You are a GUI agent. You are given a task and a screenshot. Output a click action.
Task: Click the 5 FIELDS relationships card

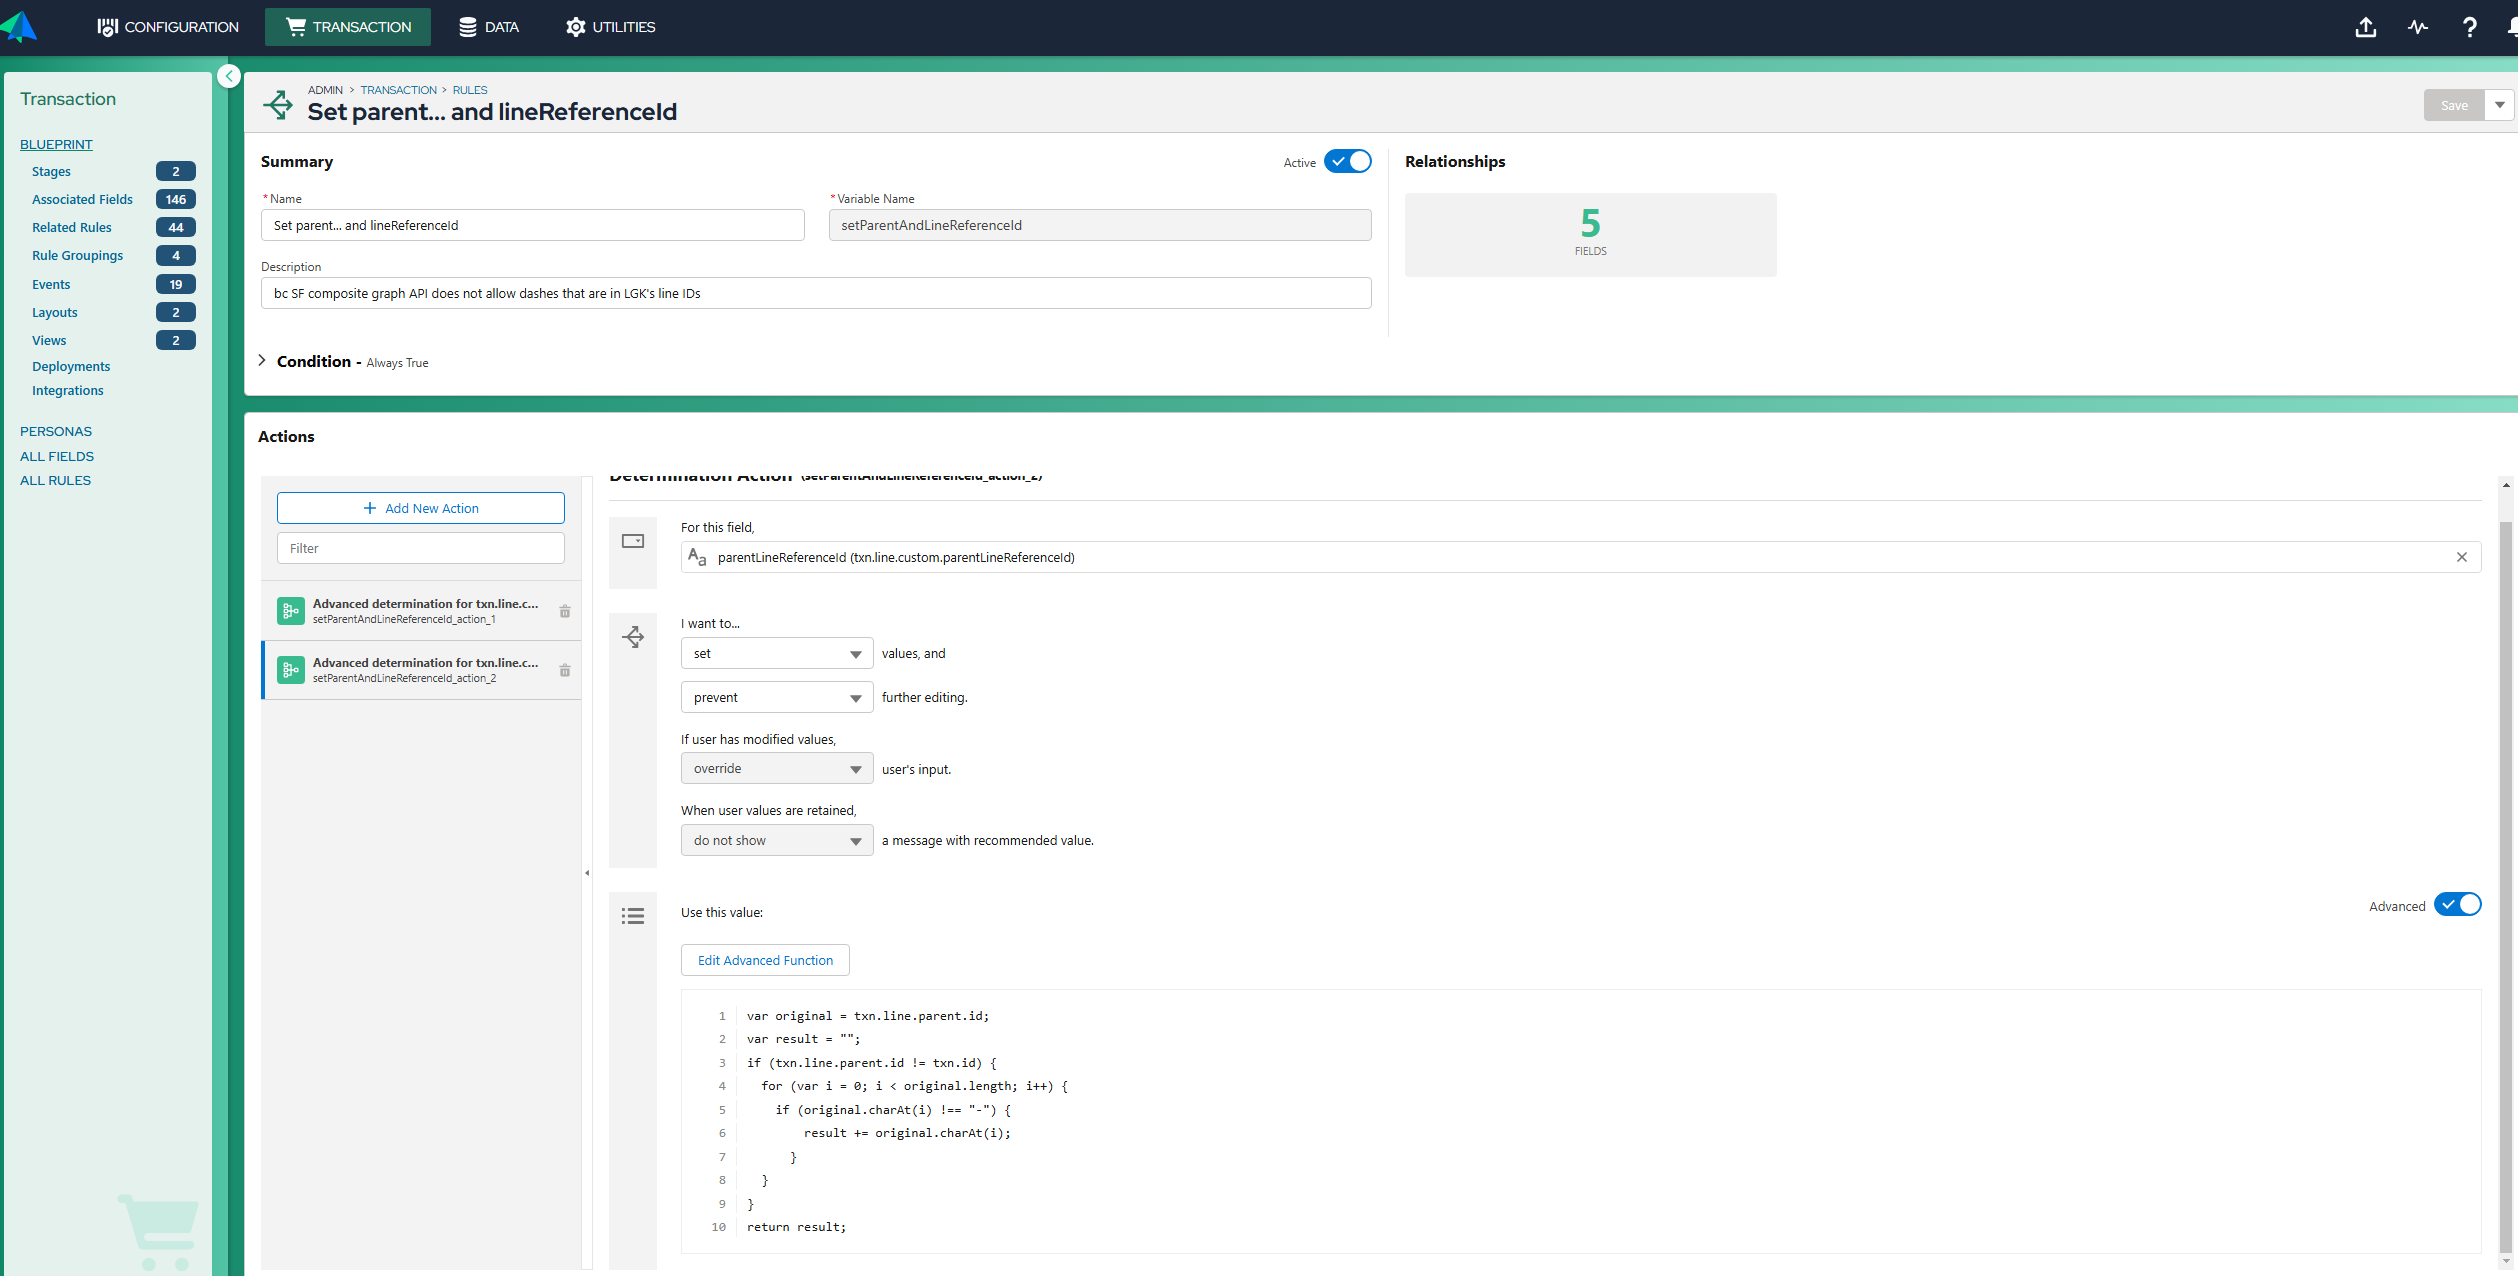pyautogui.click(x=1590, y=235)
